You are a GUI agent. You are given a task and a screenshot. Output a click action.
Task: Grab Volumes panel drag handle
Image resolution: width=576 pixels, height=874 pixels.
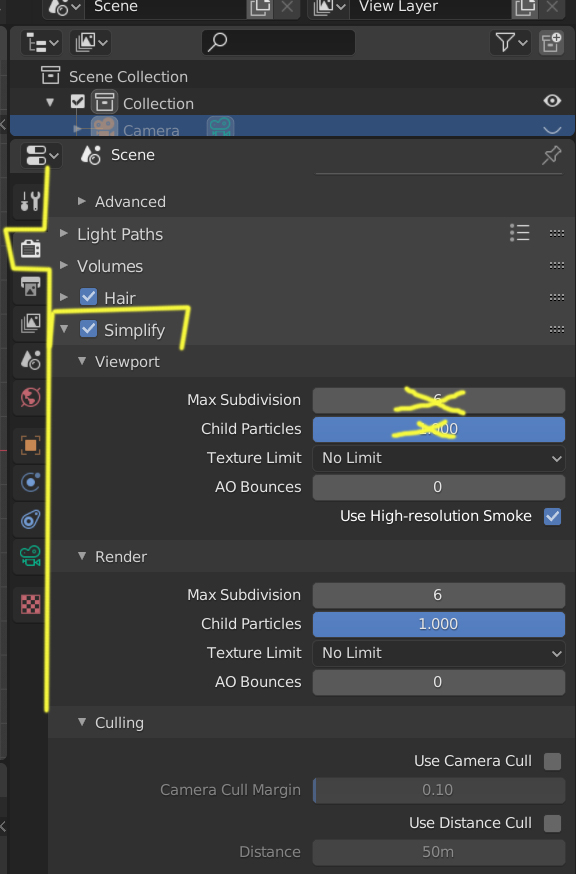click(556, 266)
